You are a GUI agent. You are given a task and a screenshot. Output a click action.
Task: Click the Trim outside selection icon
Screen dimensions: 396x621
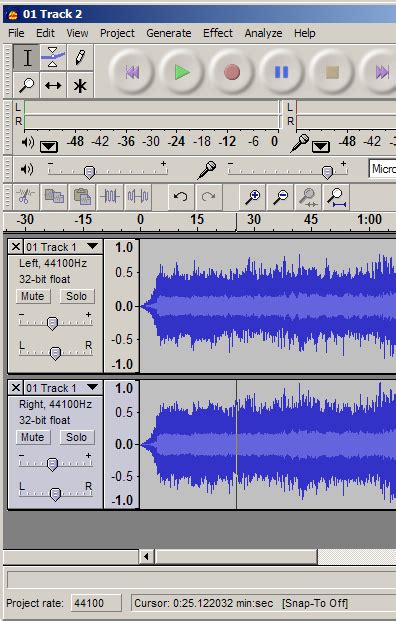click(x=110, y=196)
